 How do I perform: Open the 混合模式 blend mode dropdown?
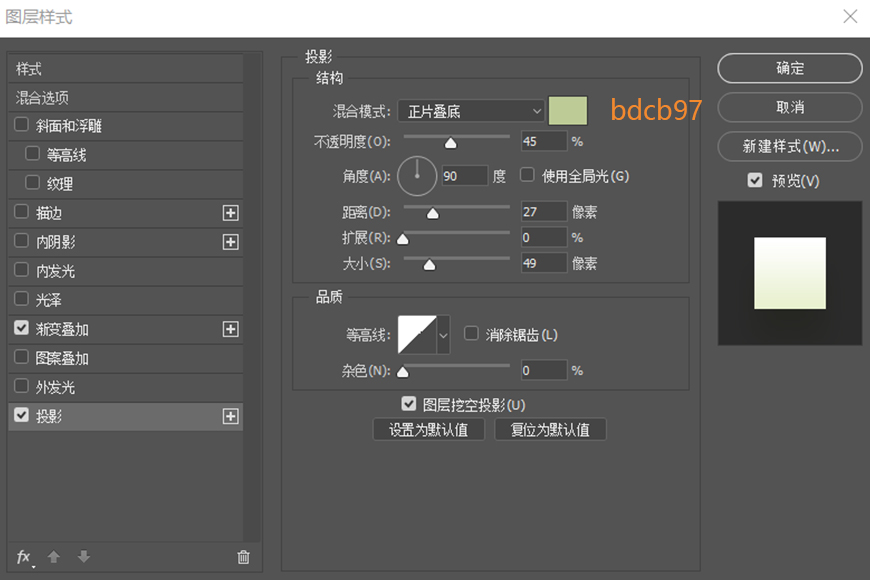pos(470,110)
